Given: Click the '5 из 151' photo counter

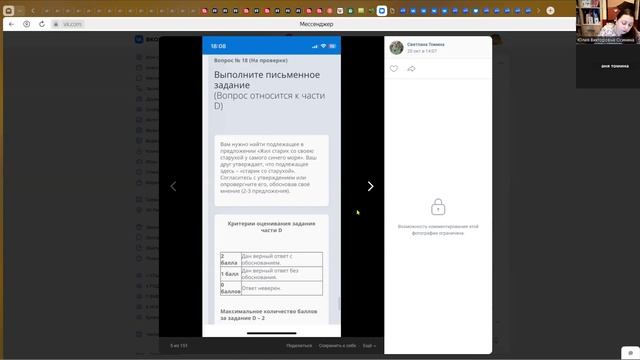Looking at the screenshot, I should click(179, 346).
